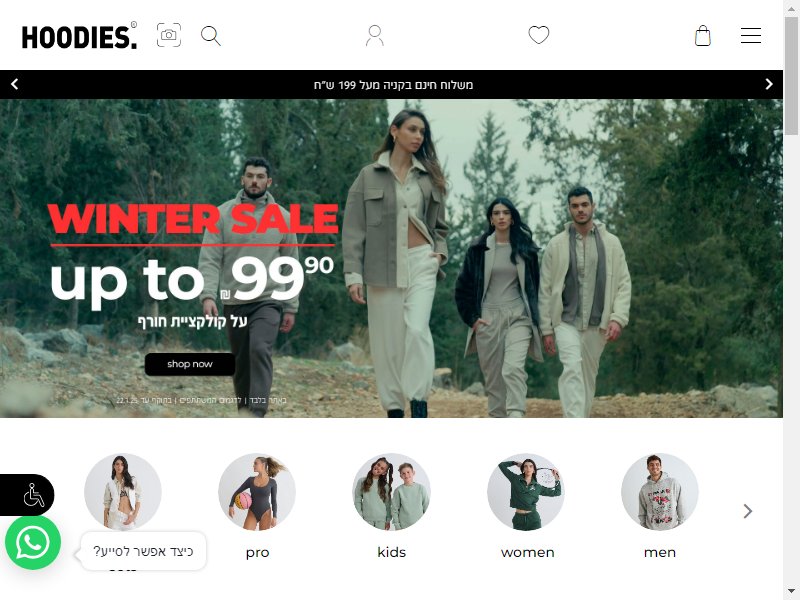Image resolution: width=800 pixels, height=600 pixels.
Task: Click the shop now button
Action: point(190,364)
